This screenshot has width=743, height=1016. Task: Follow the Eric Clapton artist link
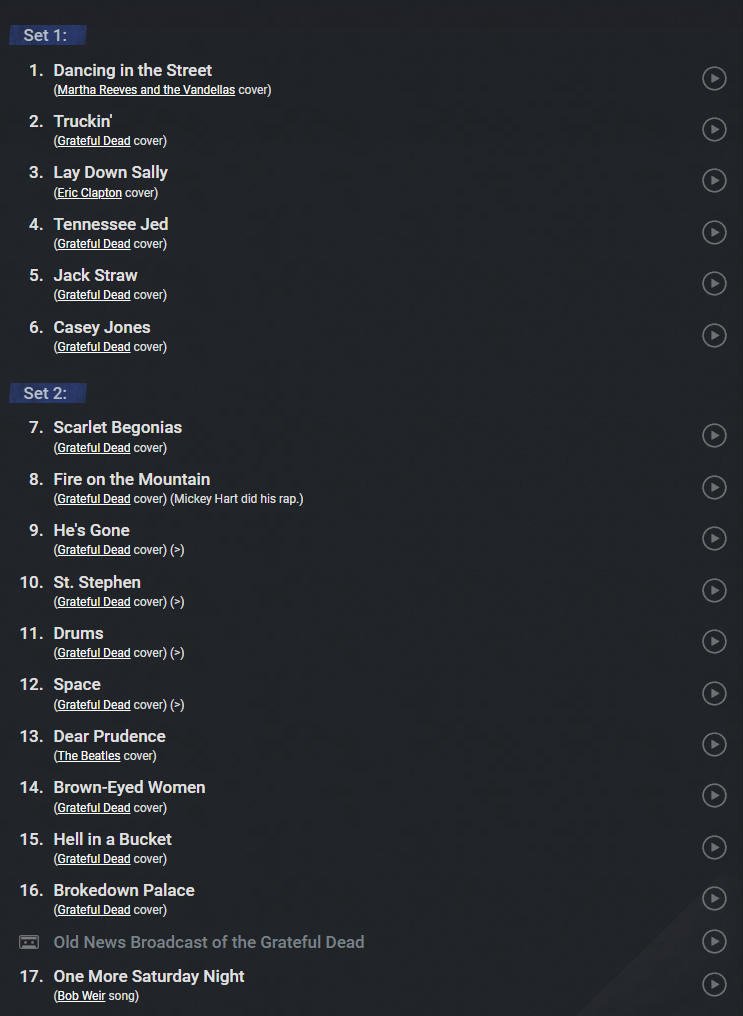90,193
